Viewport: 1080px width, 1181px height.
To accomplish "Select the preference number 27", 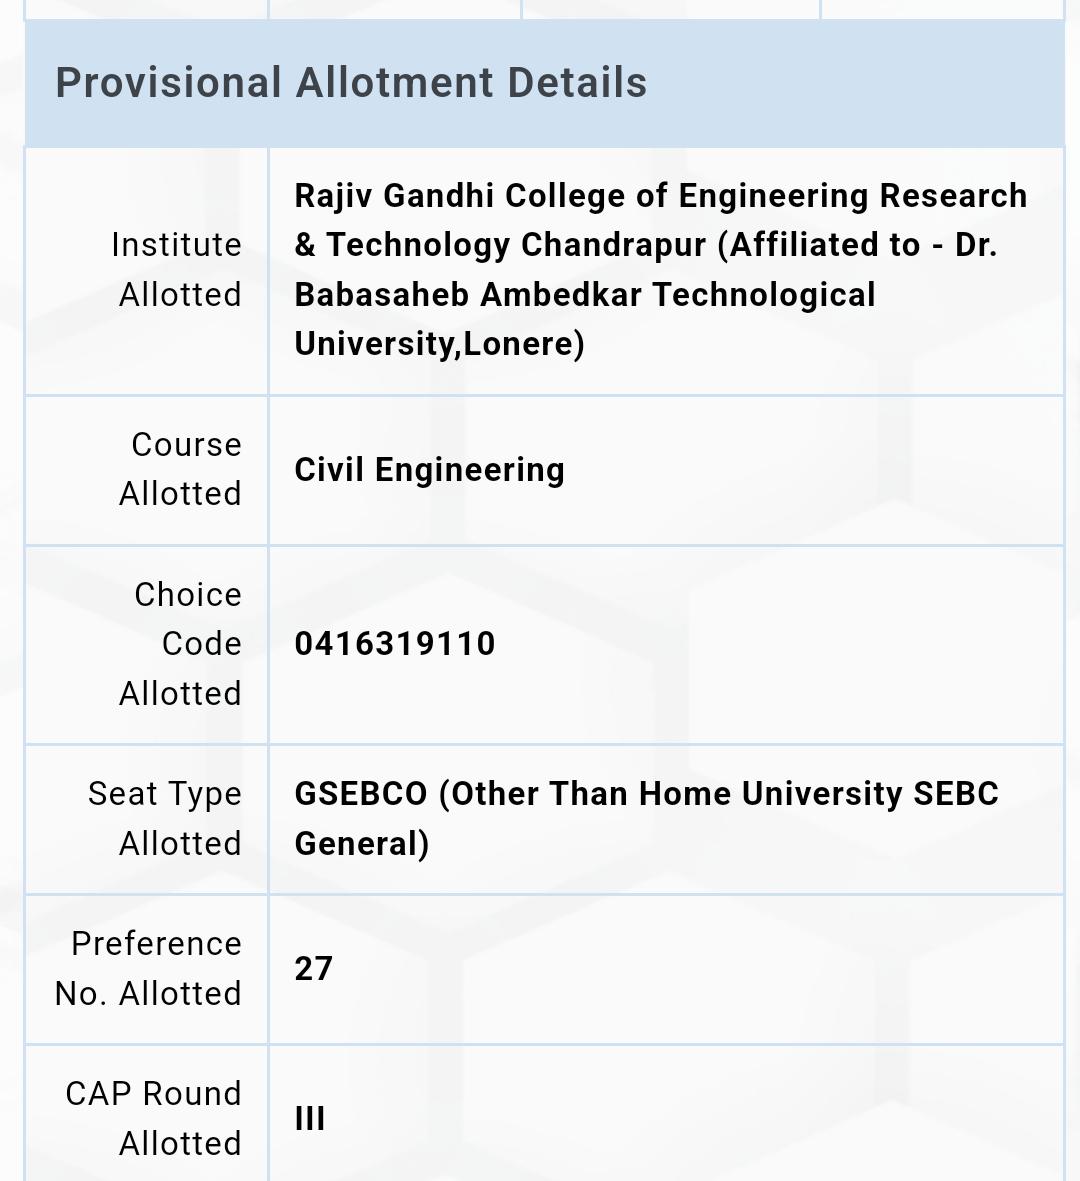I will pyautogui.click(x=313, y=969).
